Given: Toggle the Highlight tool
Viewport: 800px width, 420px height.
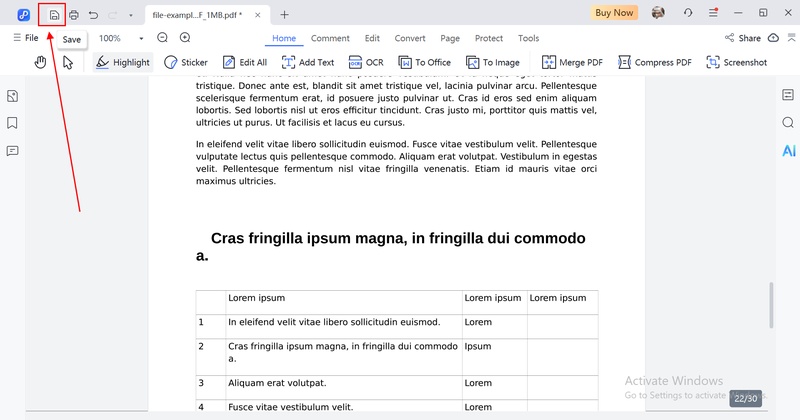Looking at the screenshot, I should [x=122, y=62].
